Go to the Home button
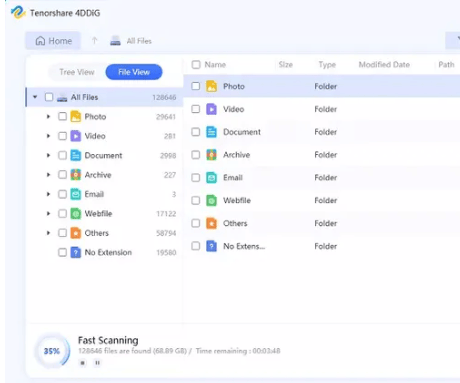 [53, 41]
